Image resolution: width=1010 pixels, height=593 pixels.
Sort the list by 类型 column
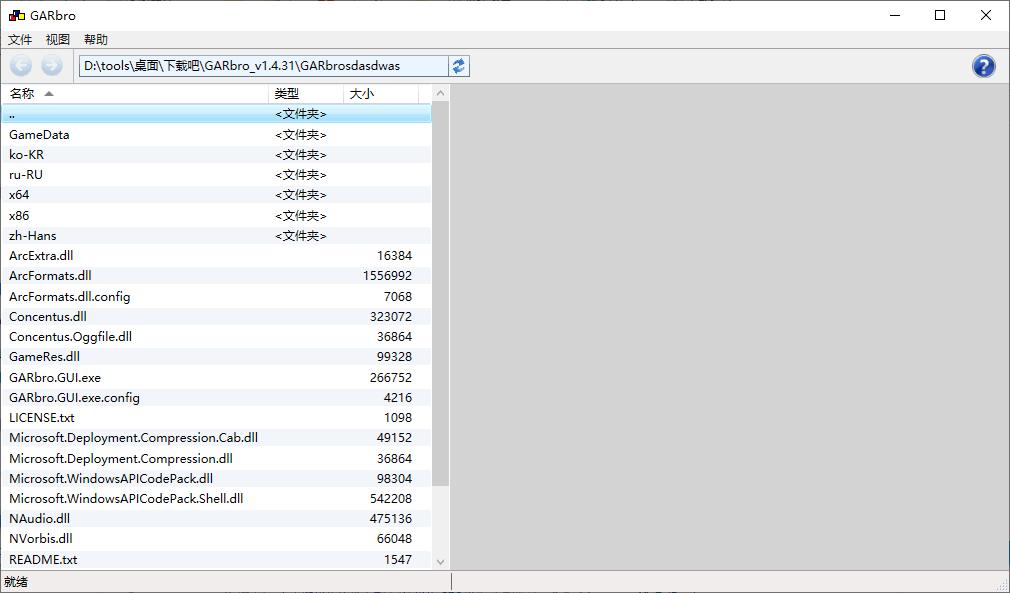[x=306, y=94]
